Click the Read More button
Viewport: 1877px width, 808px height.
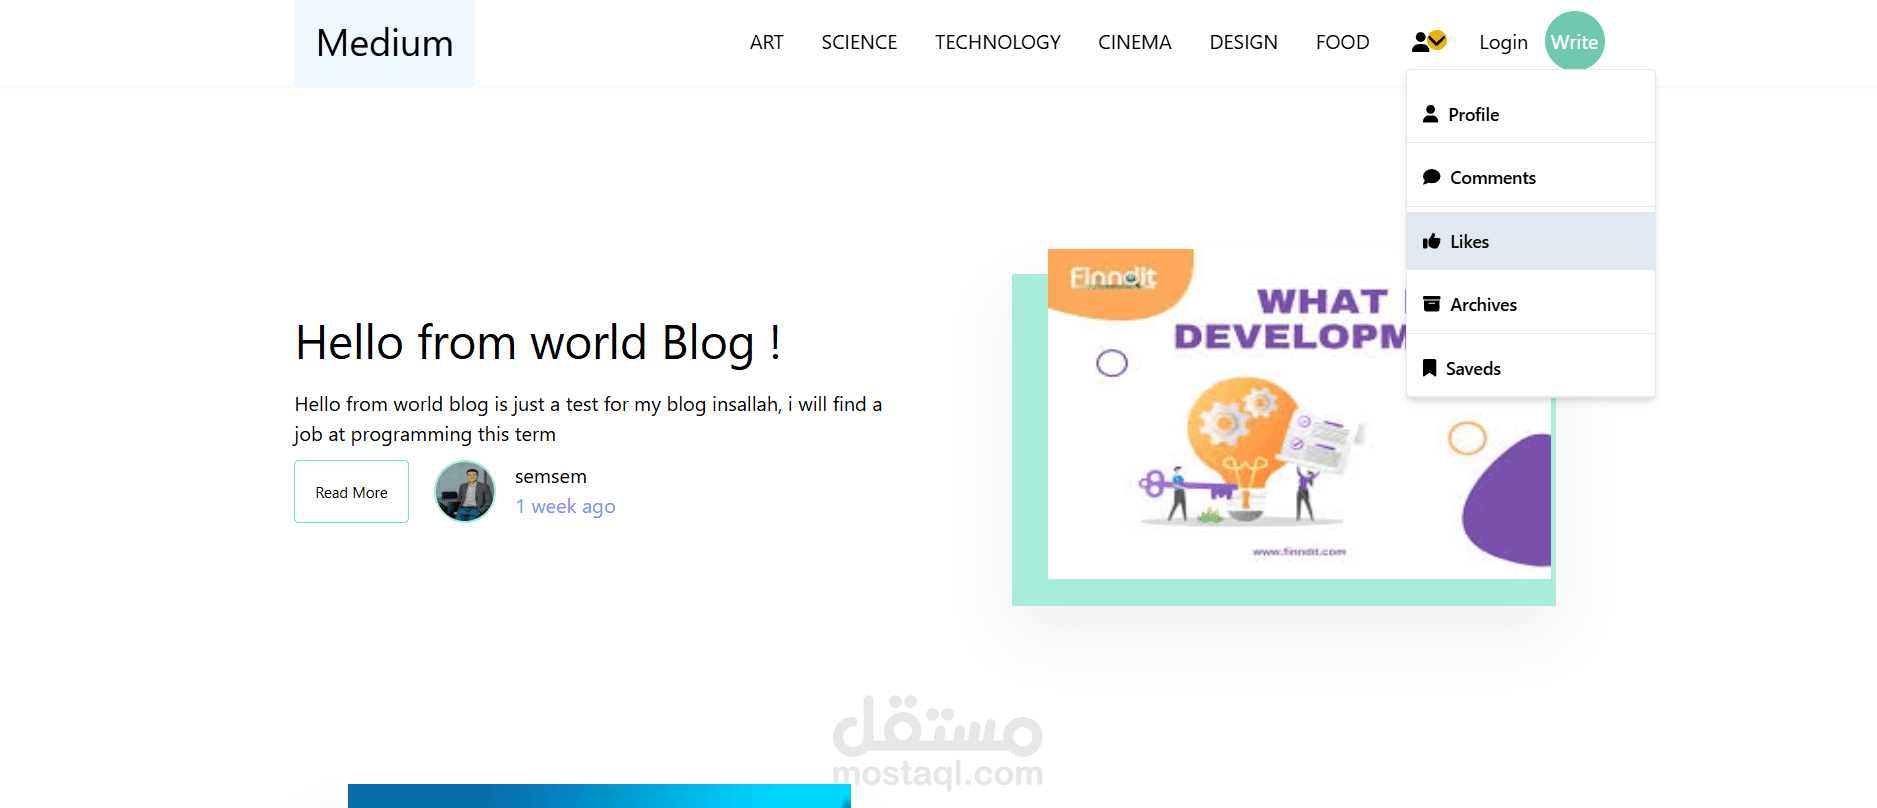(352, 492)
